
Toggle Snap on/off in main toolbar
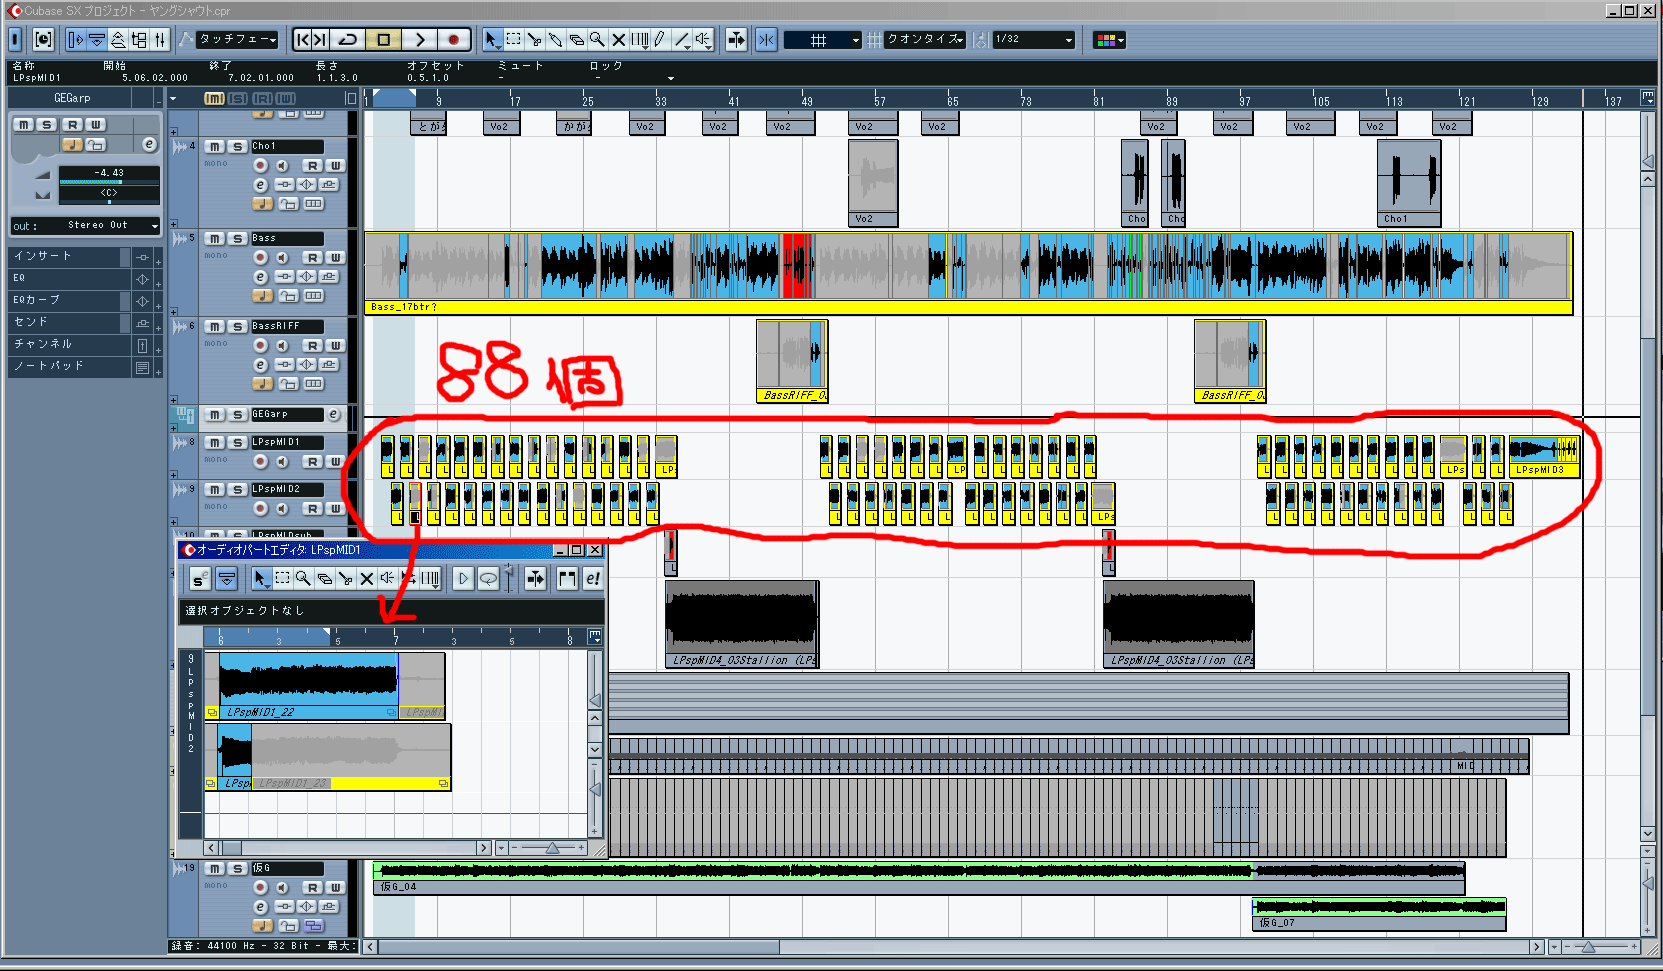click(766, 40)
